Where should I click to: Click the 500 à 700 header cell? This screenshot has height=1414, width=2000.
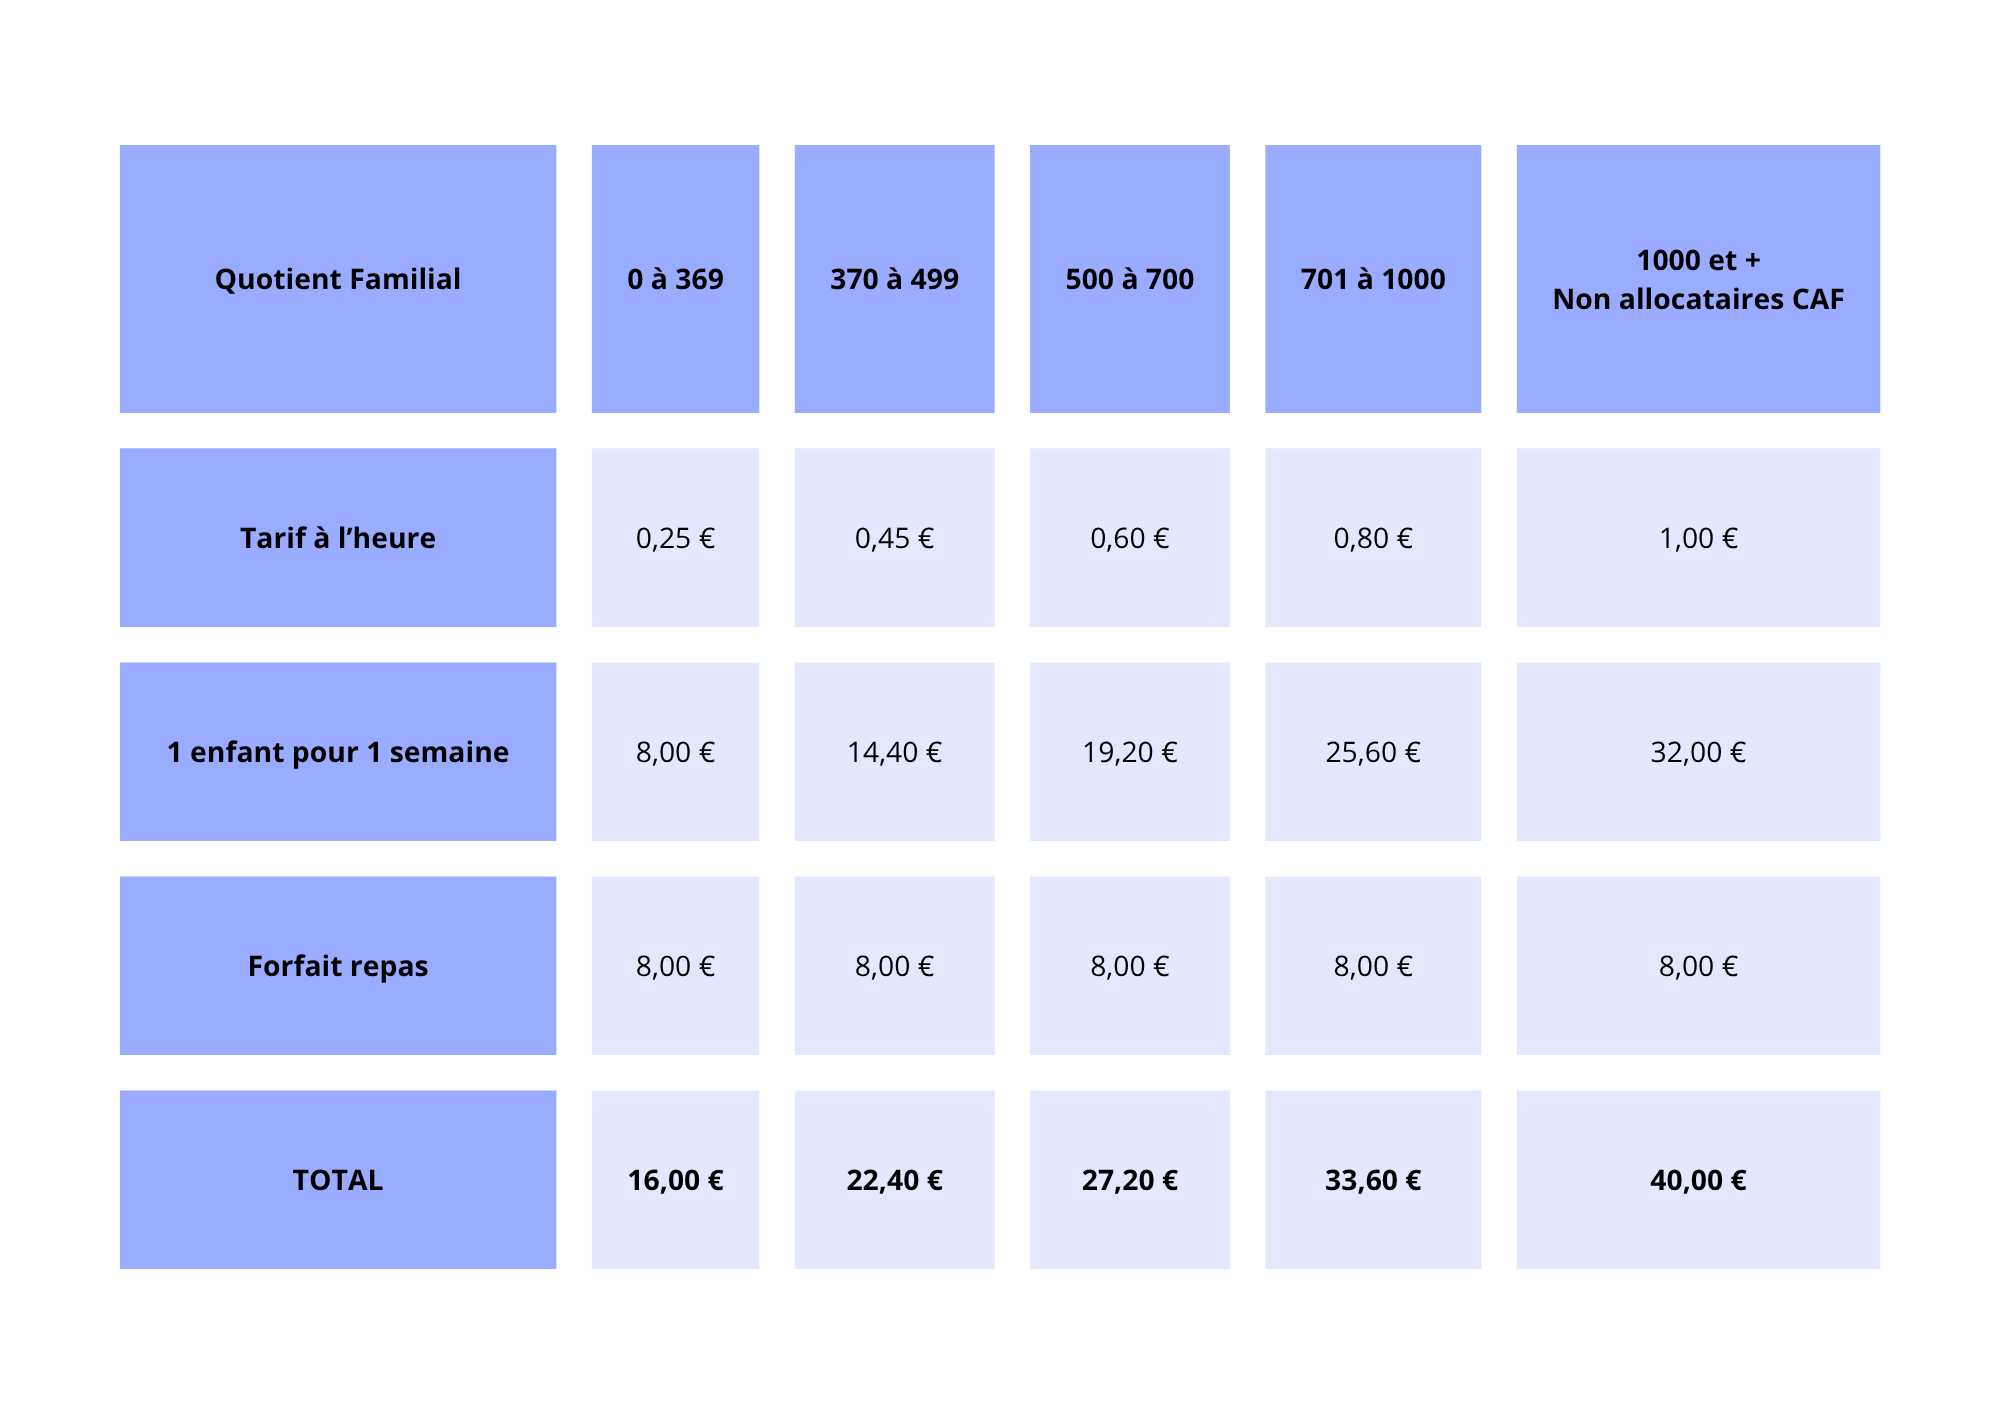click(x=1130, y=279)
